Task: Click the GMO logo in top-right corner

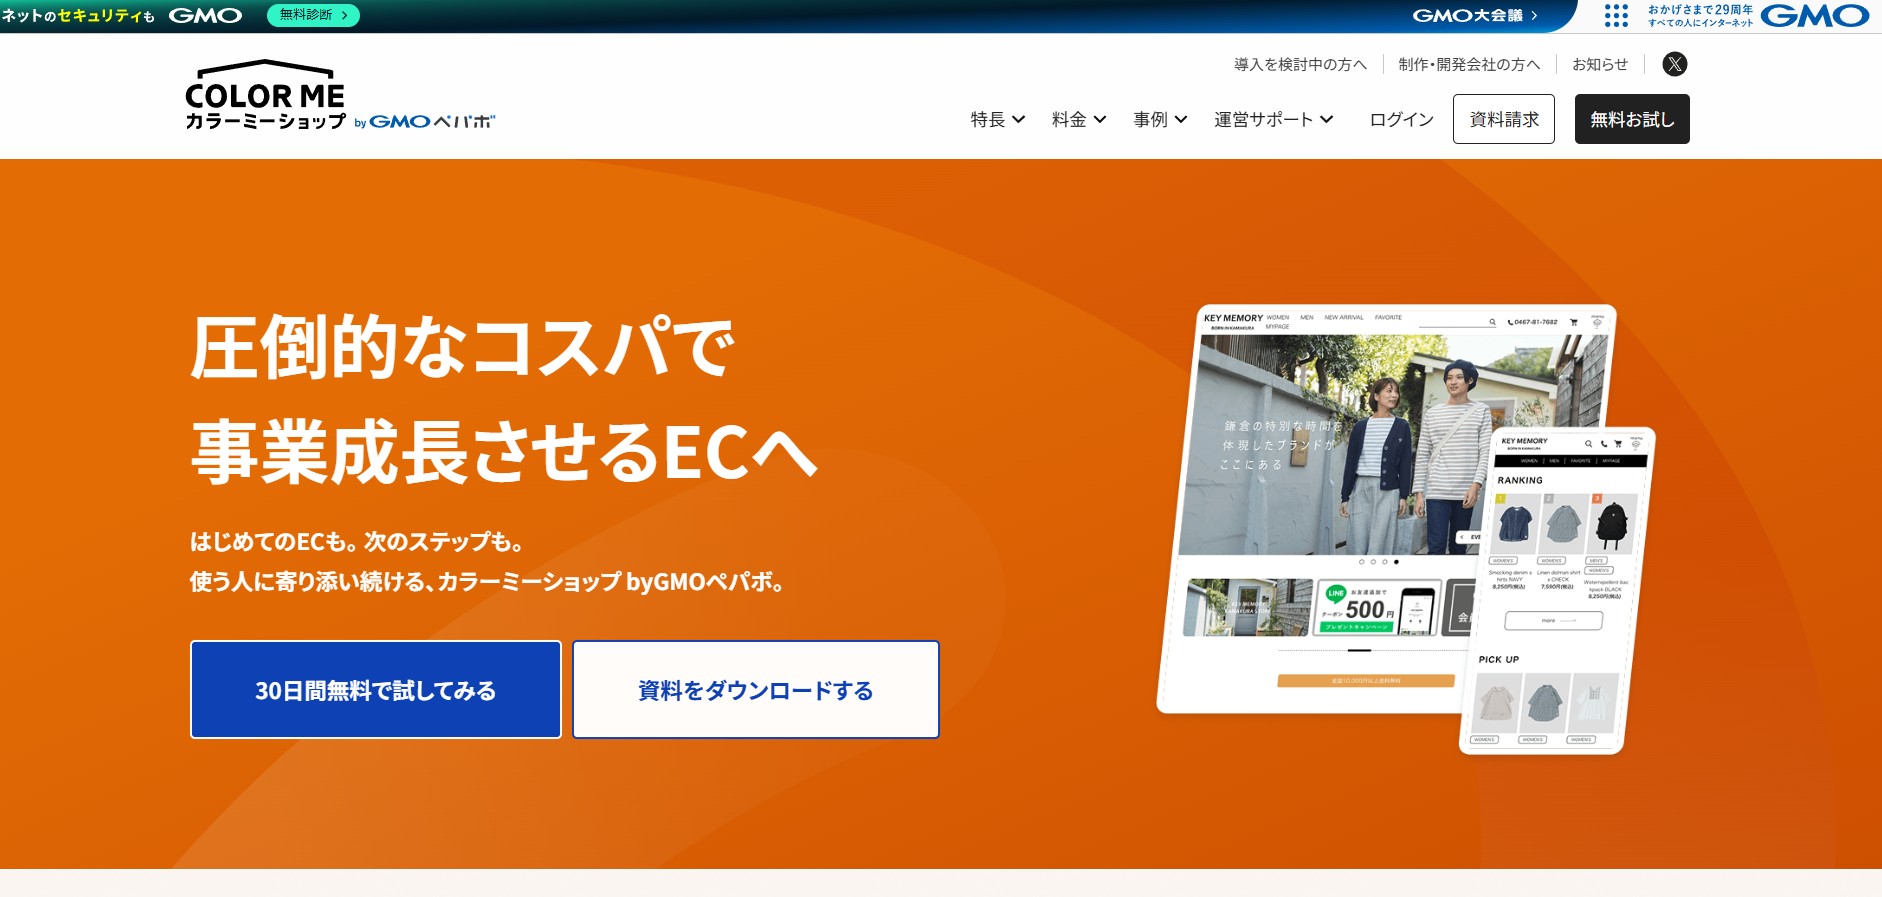Action: pos(1814,15)
